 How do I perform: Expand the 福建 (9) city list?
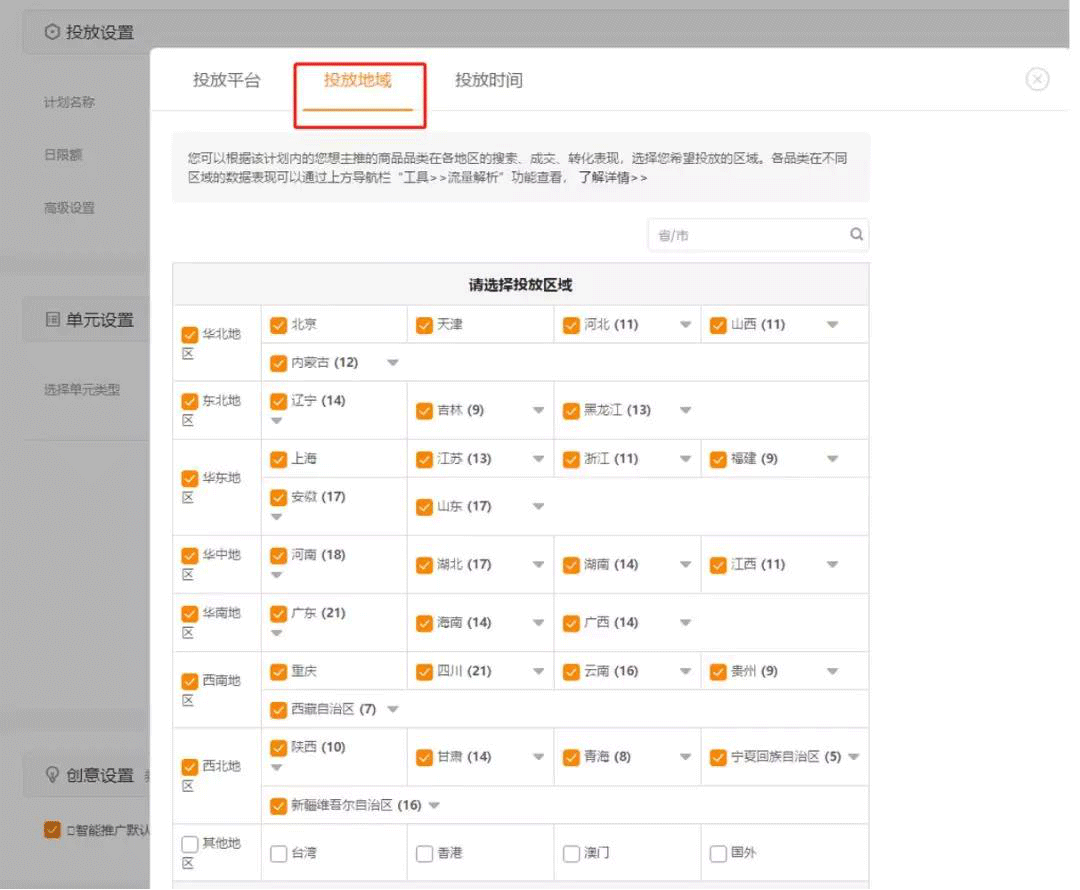pyautogui.click(x=832, y=459)
